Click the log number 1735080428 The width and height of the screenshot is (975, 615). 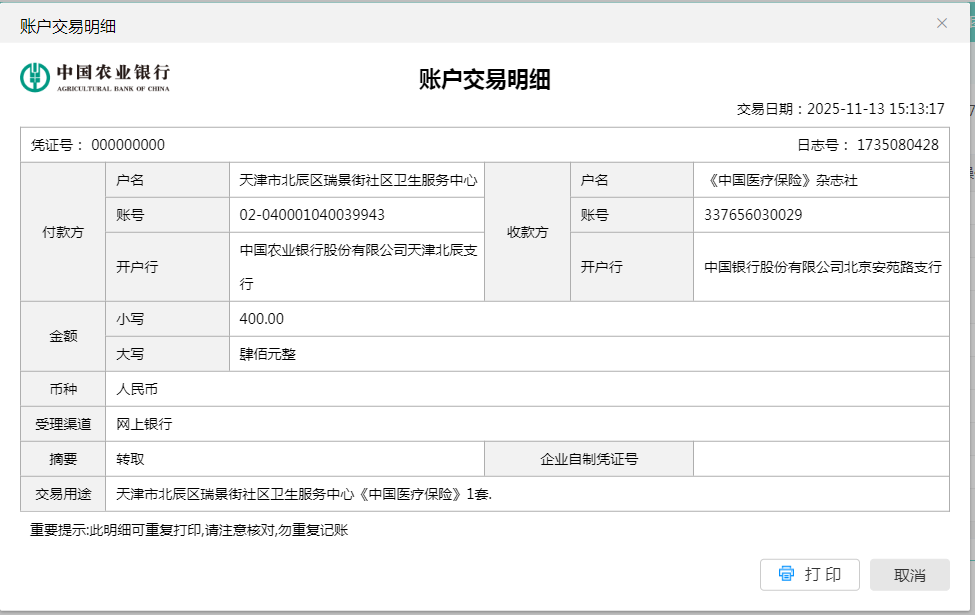(897, 145)
